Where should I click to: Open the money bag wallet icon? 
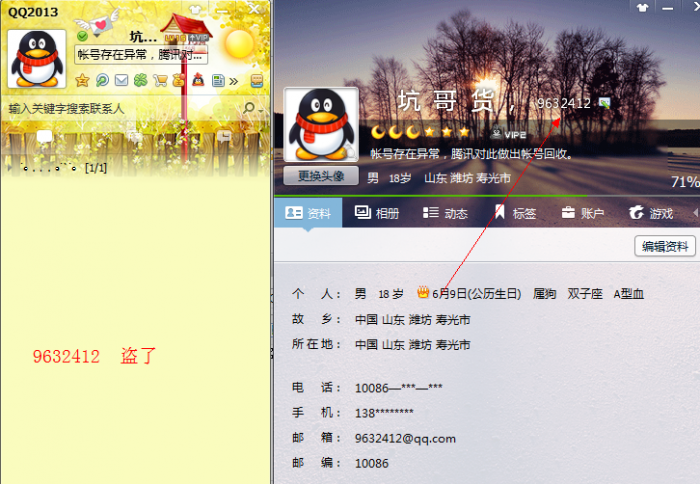179,80
